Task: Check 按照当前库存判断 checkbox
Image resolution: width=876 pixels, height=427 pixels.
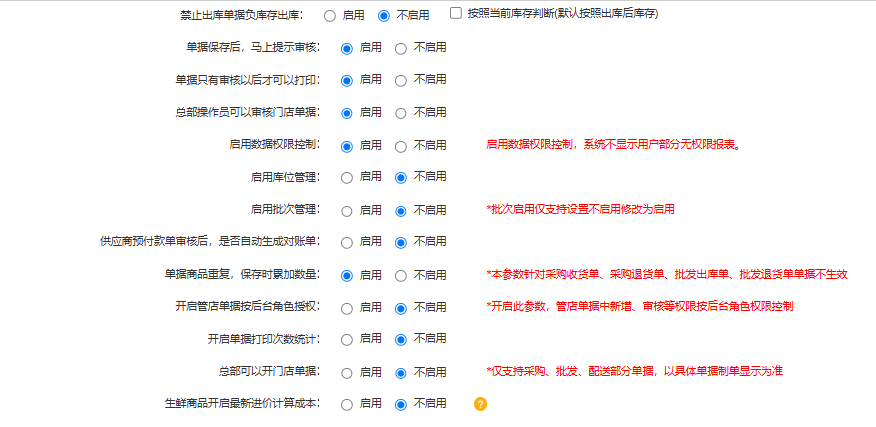Action: [456, 14]
